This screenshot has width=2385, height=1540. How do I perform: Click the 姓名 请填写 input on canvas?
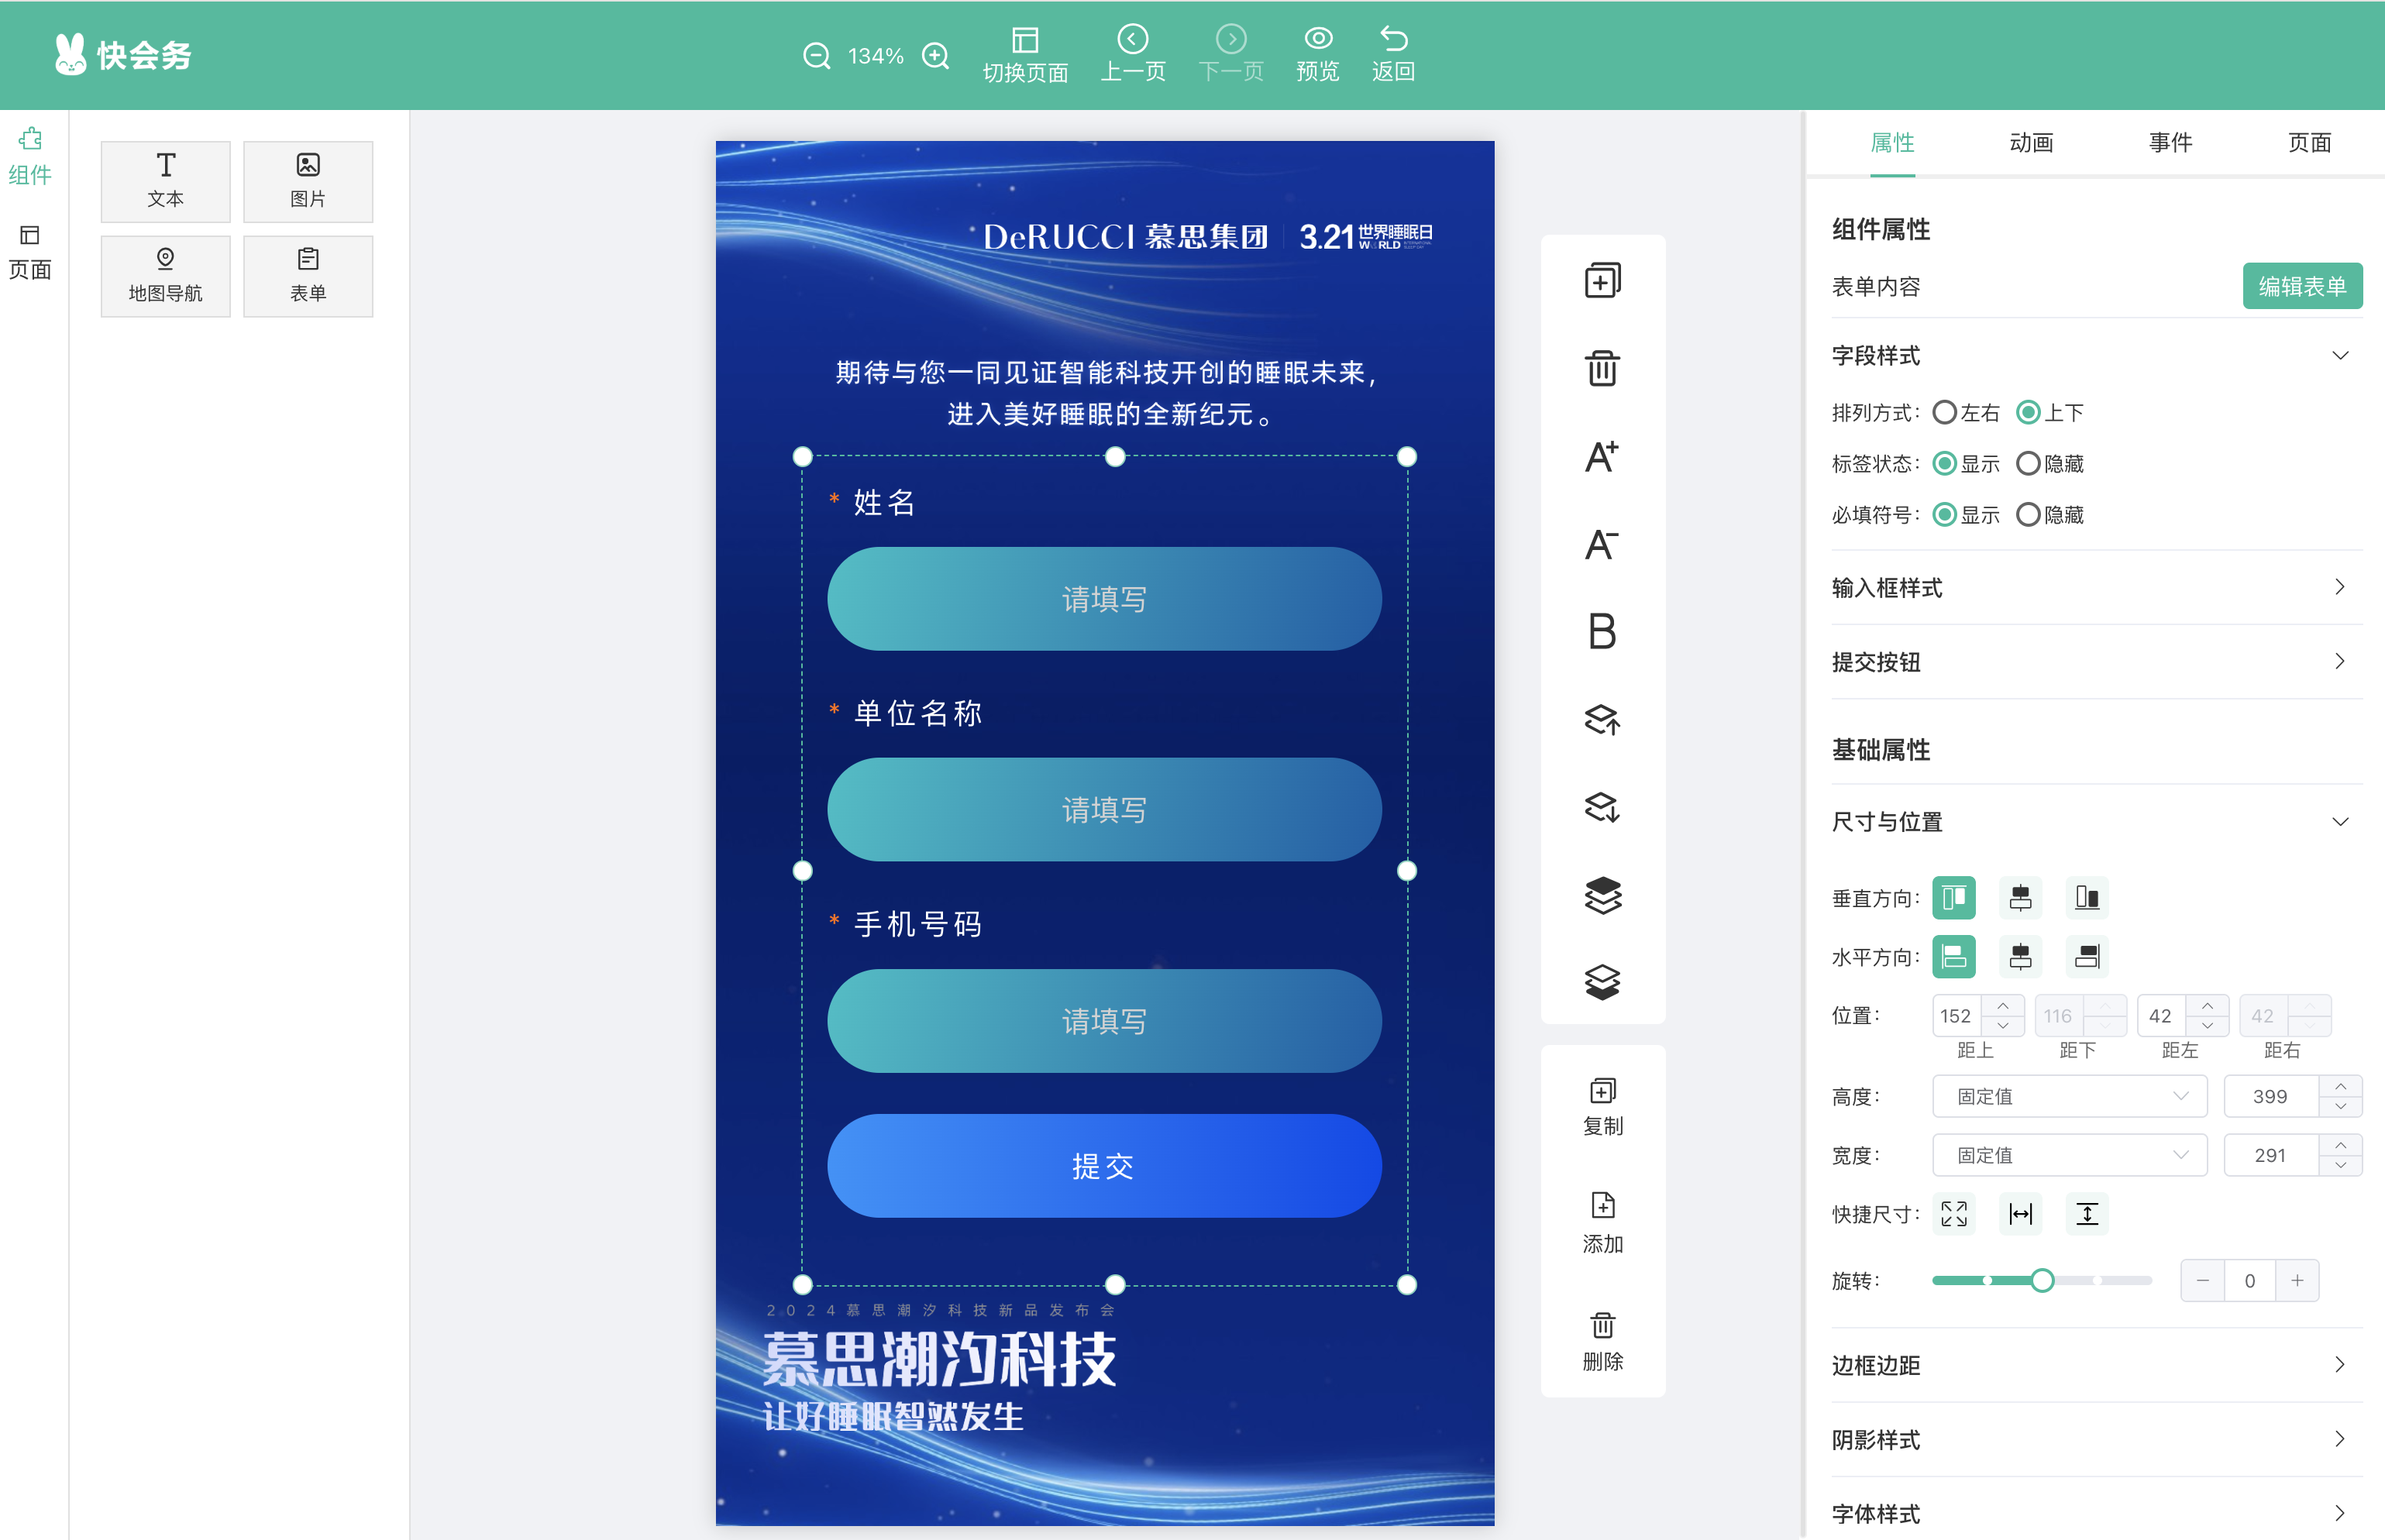coord(1104,598)
